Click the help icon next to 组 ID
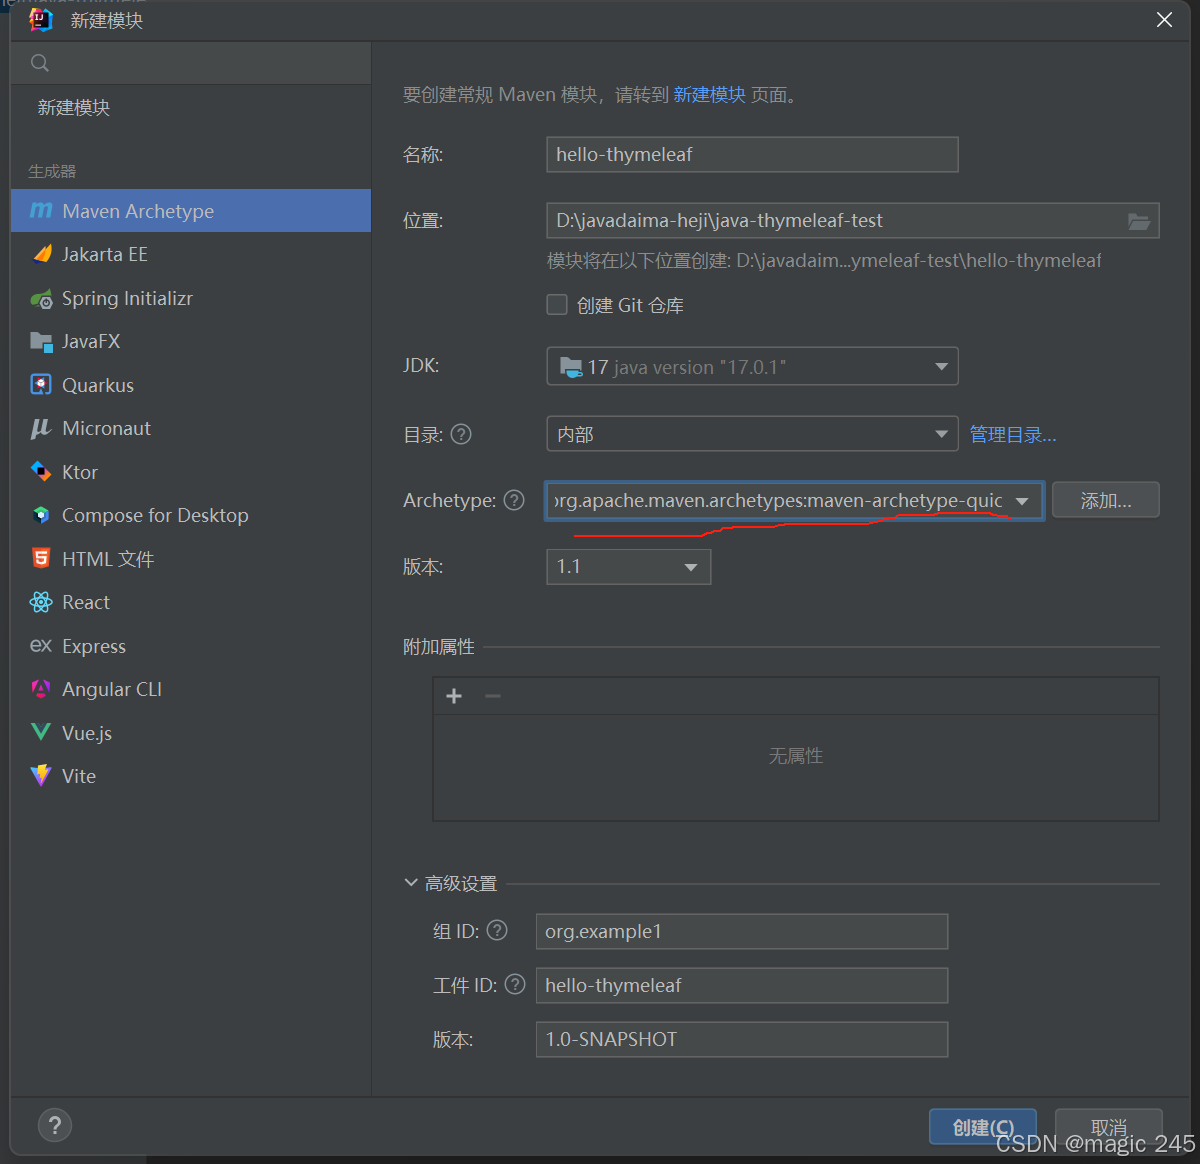This screenshot has width=1200, height=1164. coord(497,930)
